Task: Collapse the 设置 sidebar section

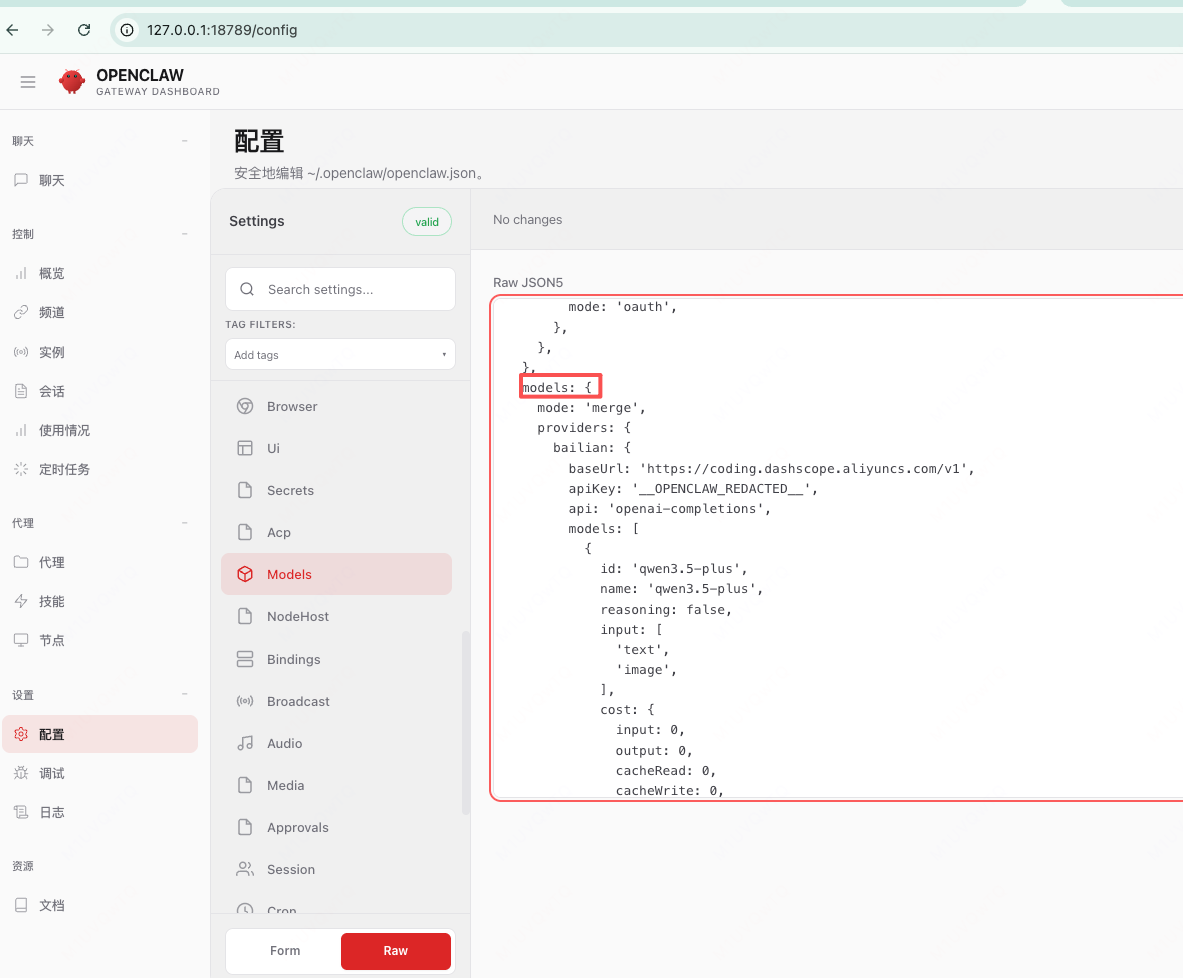Action: tap(185, 694)
